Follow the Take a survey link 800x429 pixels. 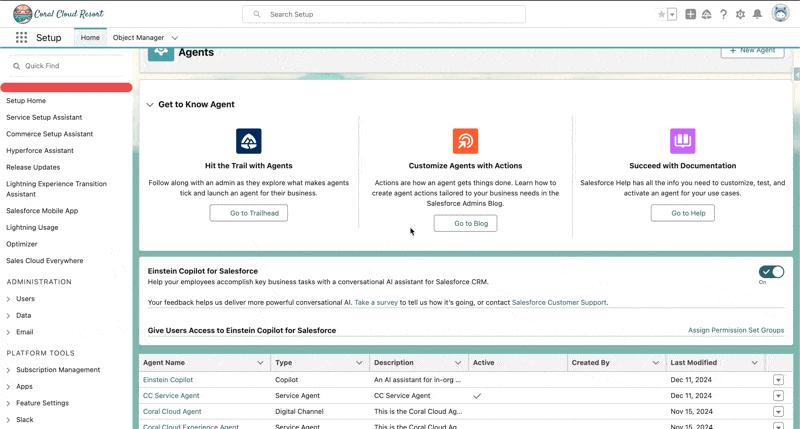(x=376, y=302)
